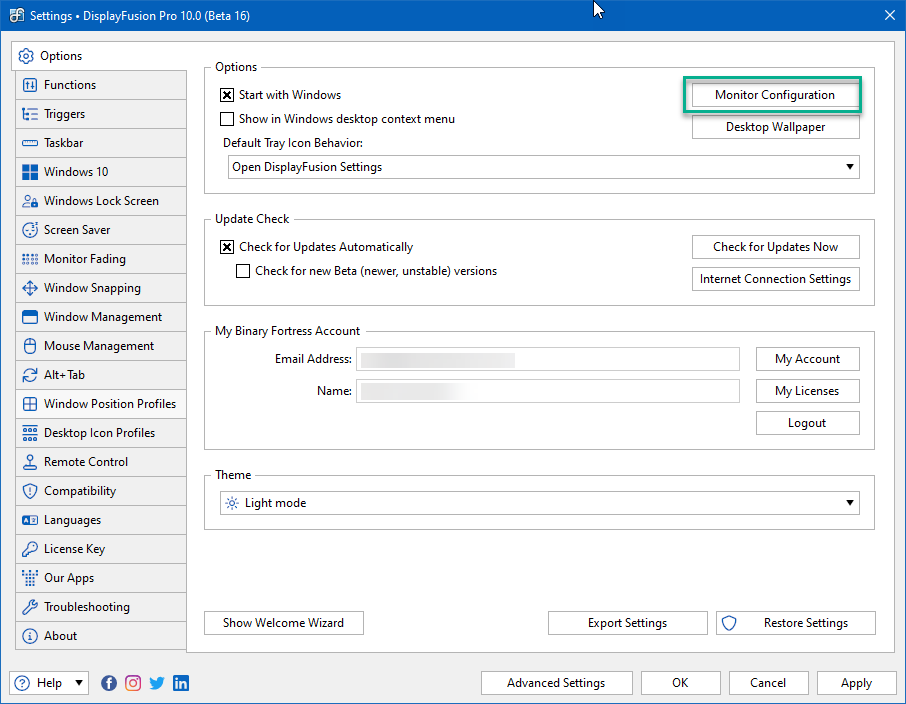Uncheck Start with Windows
This screenshot has height=704, width=906.
click(x=227, y=95)
